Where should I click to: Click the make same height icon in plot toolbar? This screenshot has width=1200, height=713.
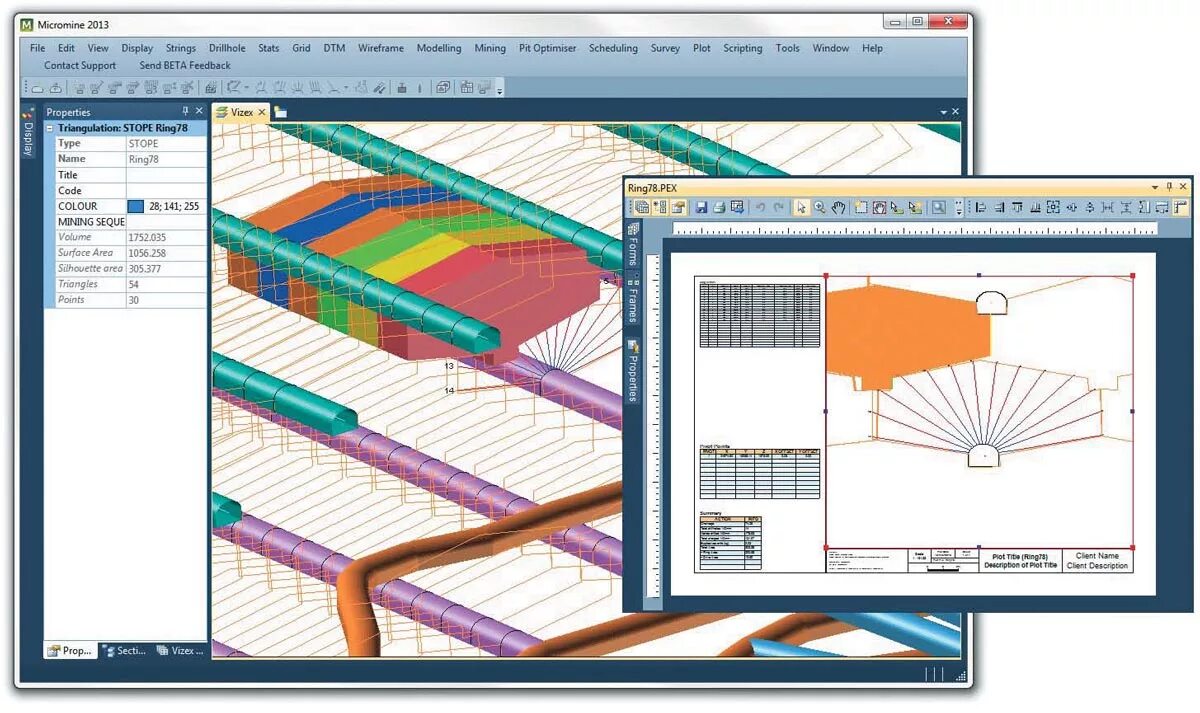(1126, 207)
